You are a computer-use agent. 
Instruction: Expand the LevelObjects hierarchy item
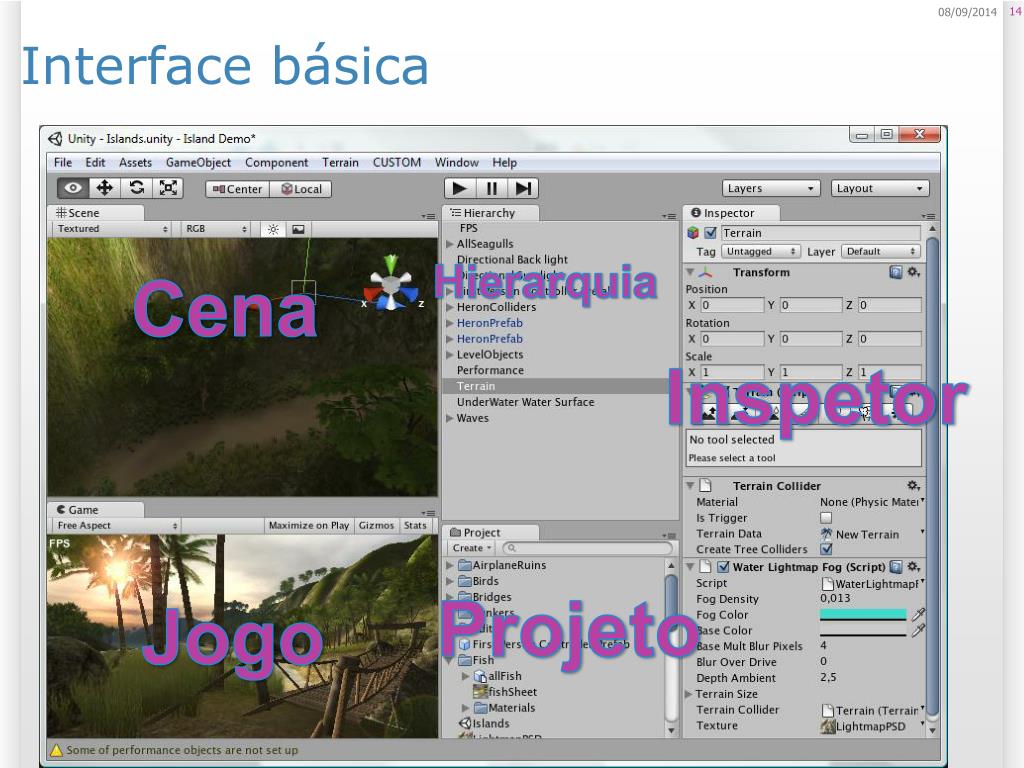pyautogui.click(x=449, y=355)
